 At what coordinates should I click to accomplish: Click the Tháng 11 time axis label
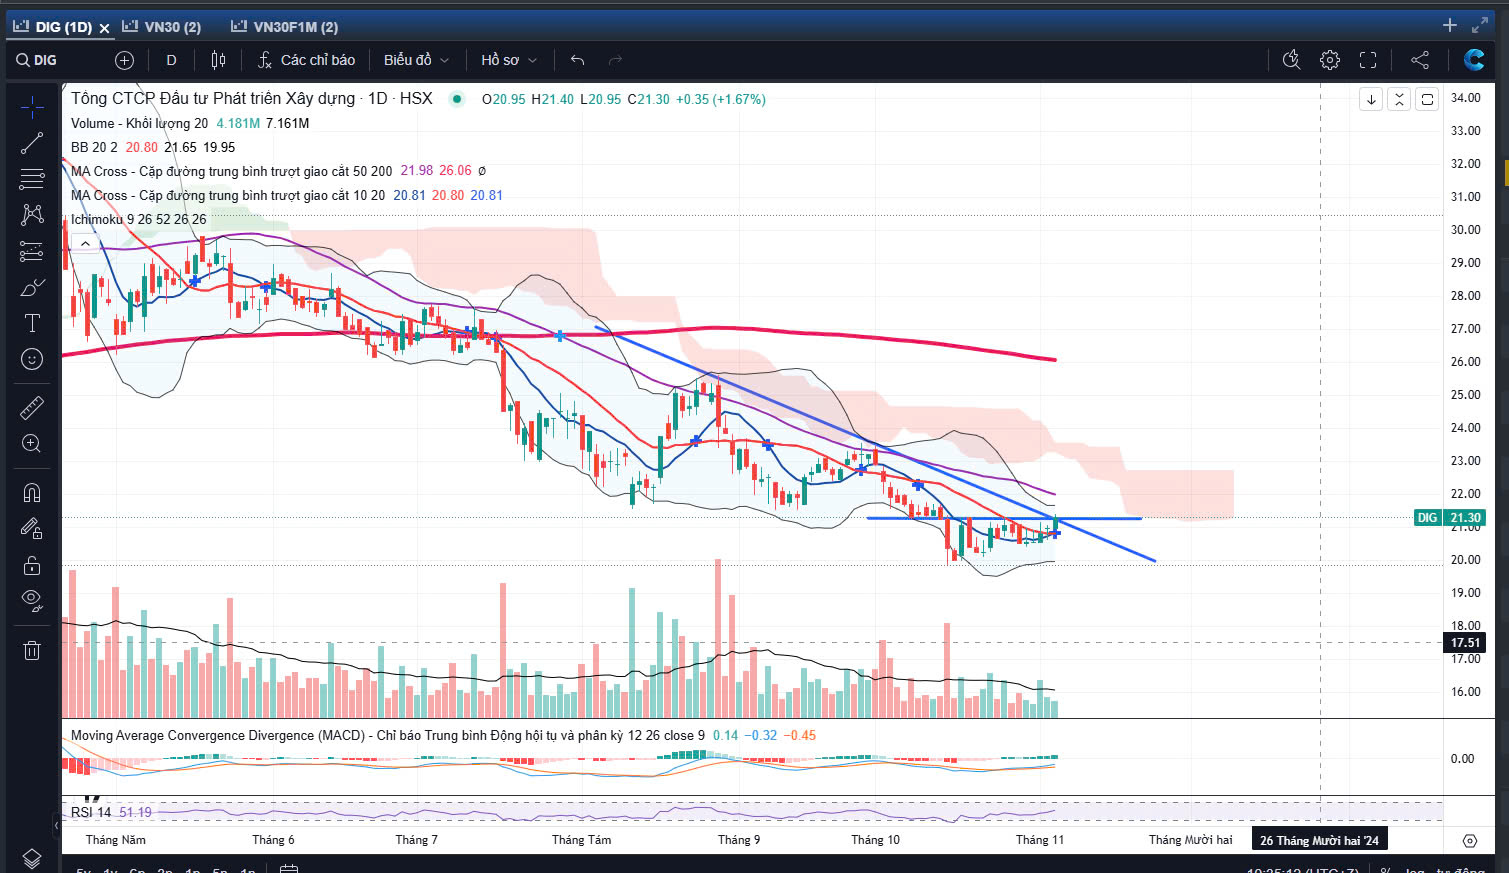coord(1040,840)
